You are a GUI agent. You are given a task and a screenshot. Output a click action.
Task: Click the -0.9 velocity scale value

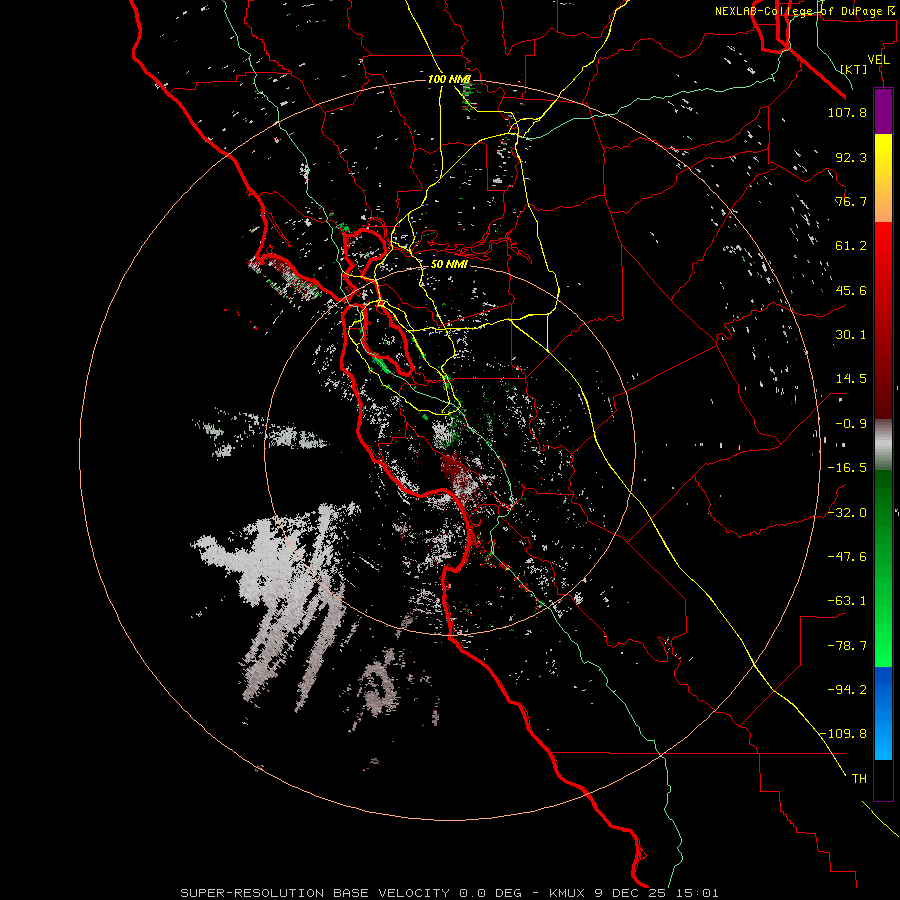pyautogui.click(x=851, y=424)
